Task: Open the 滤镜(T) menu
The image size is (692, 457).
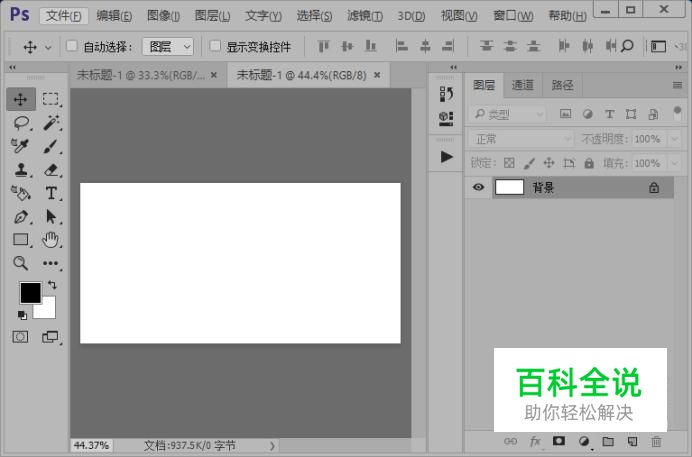Action: pyautogui.click(x=365, y=16)
